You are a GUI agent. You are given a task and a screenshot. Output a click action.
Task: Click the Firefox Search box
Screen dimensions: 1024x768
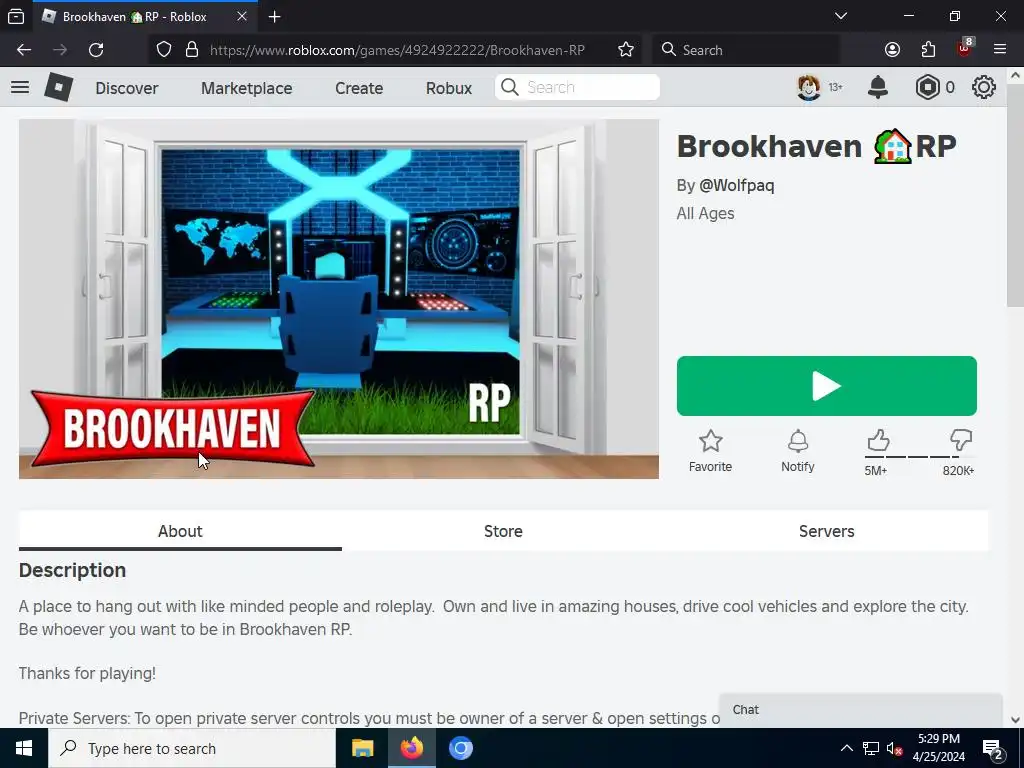coord(746,50)
